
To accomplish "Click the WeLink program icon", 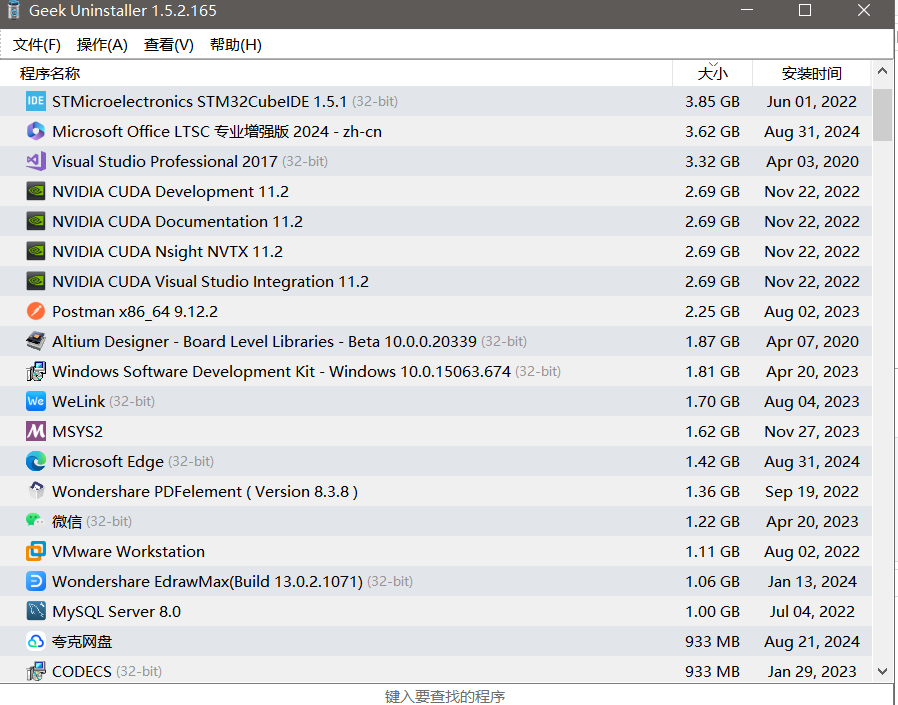I will click(36, 401).
